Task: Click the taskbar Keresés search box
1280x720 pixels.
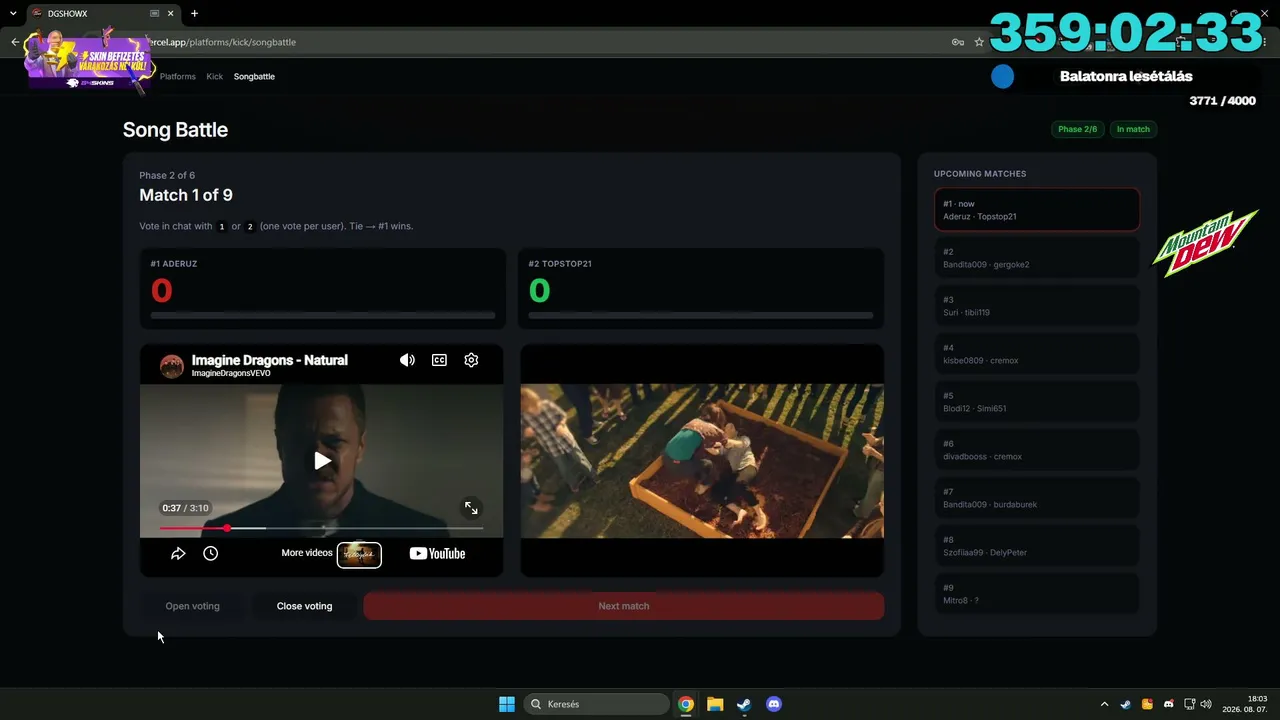Action: click(x=597, y=704)
